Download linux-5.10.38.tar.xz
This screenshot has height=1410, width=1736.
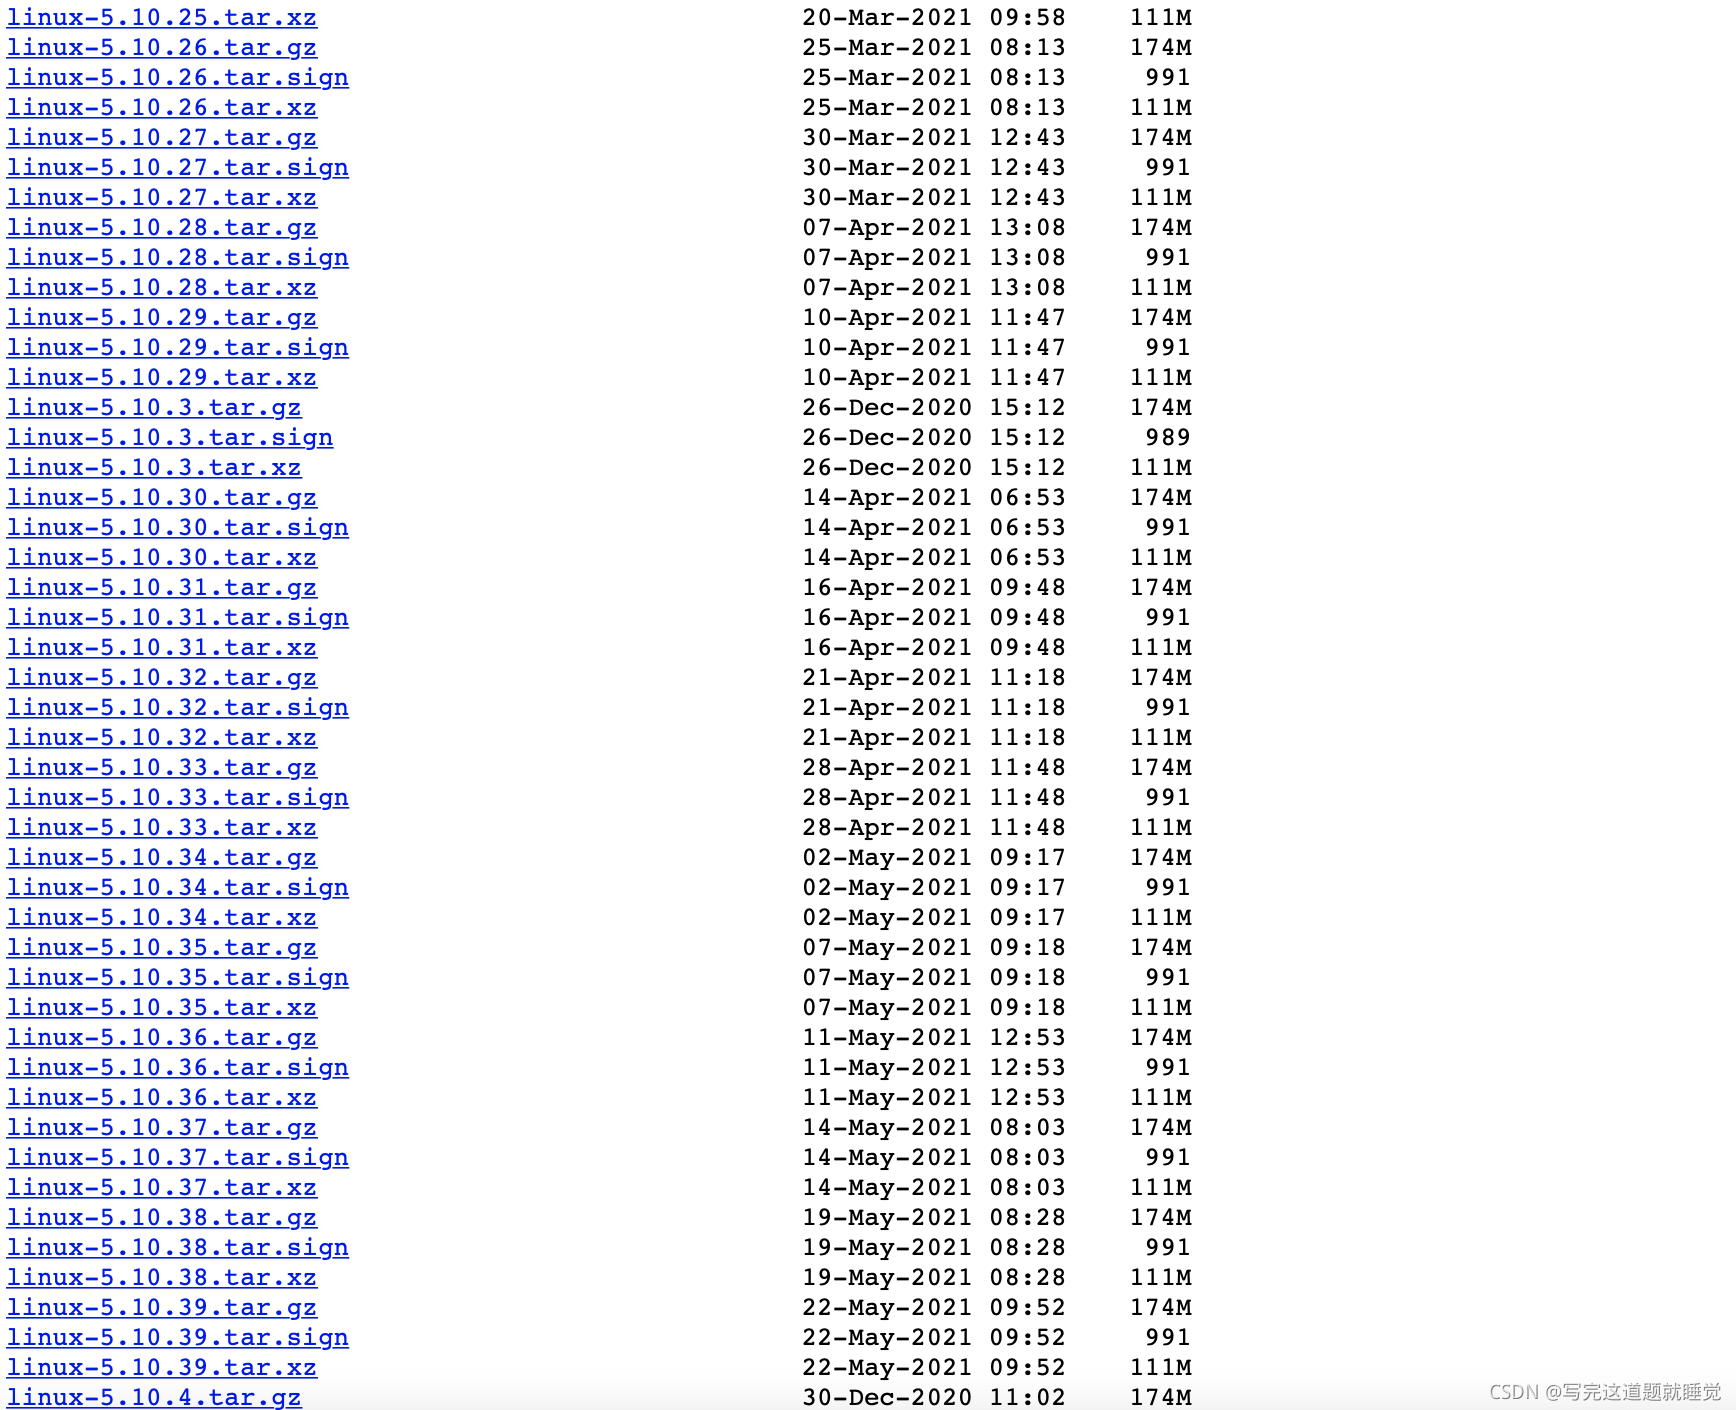(x=162, y=1278)
